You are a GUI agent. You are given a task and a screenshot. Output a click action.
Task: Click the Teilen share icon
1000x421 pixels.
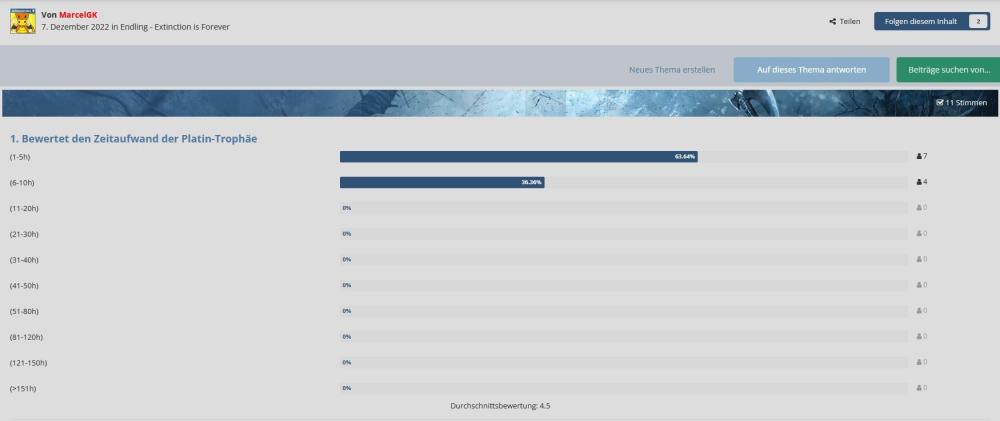(833, 21)
